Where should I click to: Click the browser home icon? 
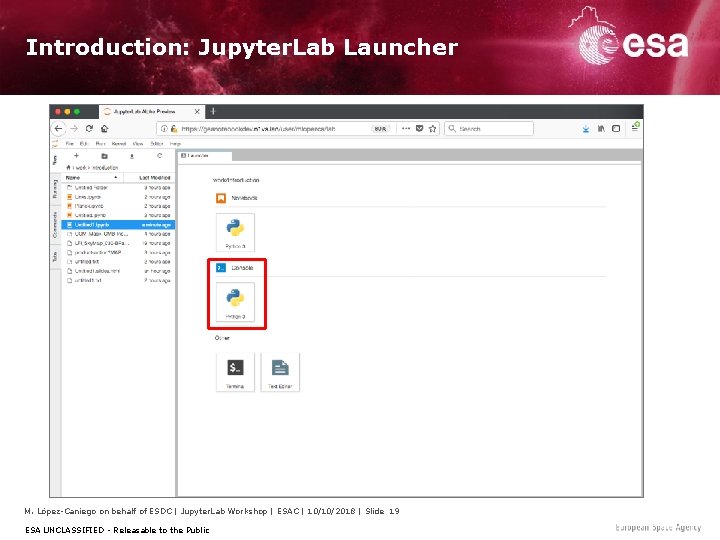[x=105, y=129]
